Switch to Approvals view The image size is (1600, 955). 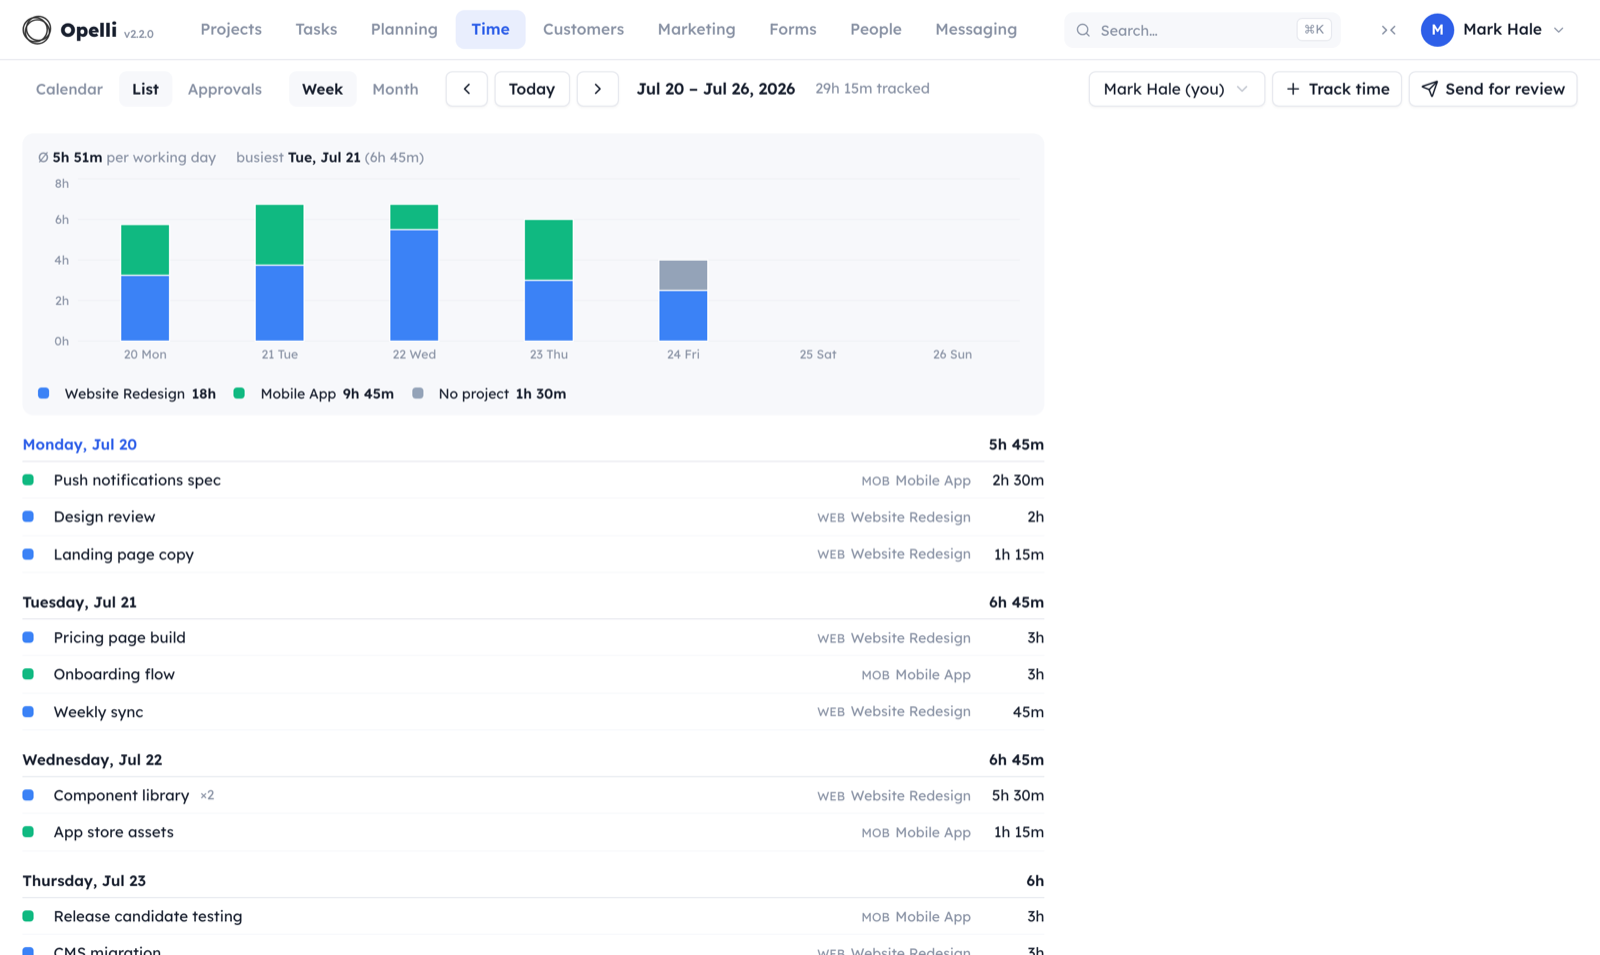click(x=225, y=89)
